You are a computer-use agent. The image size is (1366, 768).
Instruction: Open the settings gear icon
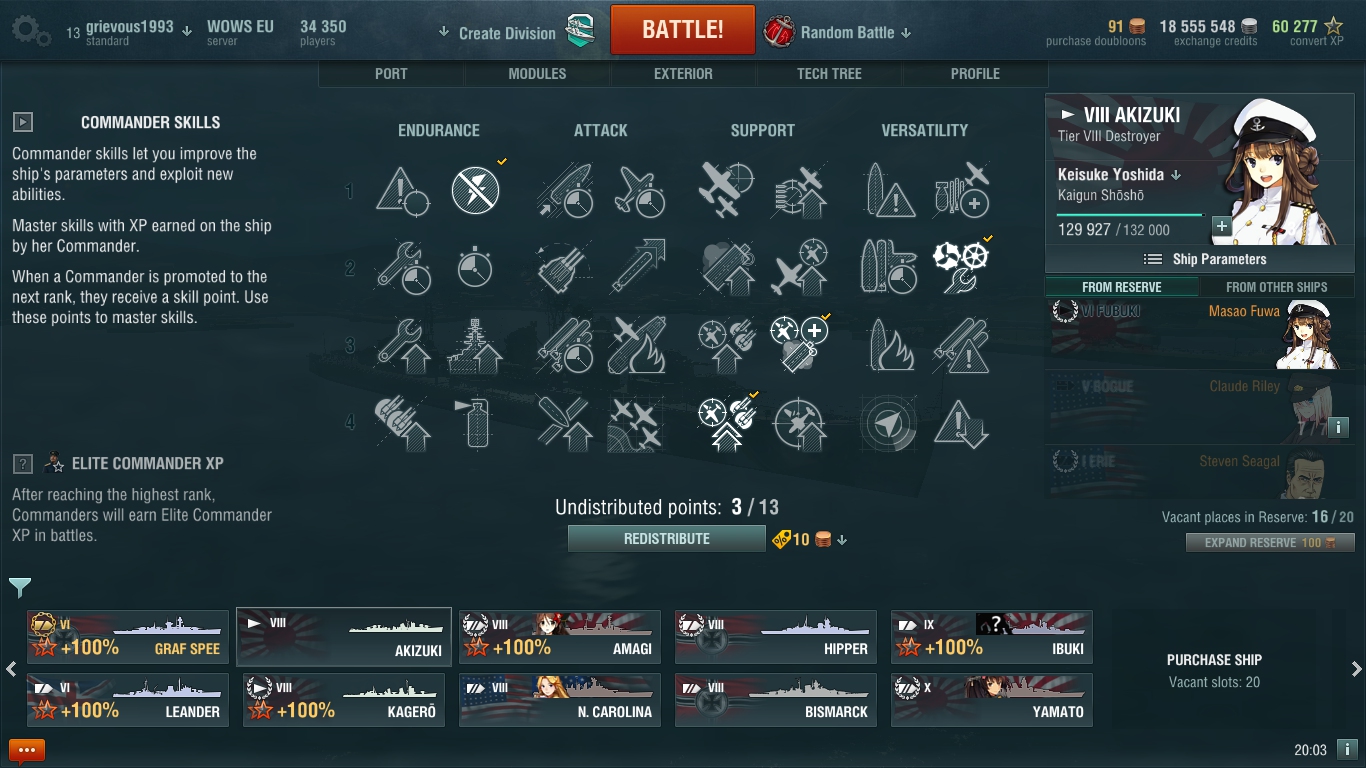(x=30, y=31)
